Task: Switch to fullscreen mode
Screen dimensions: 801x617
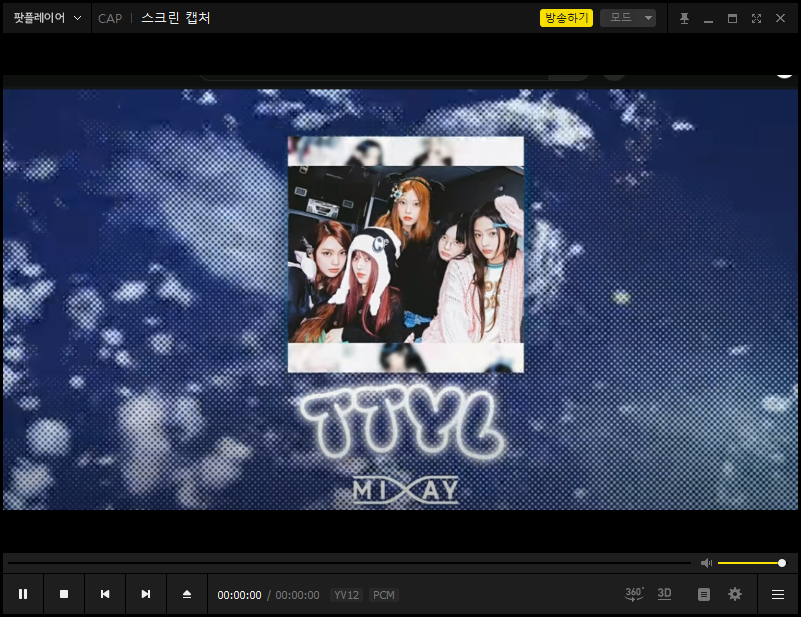Action: 757,18
